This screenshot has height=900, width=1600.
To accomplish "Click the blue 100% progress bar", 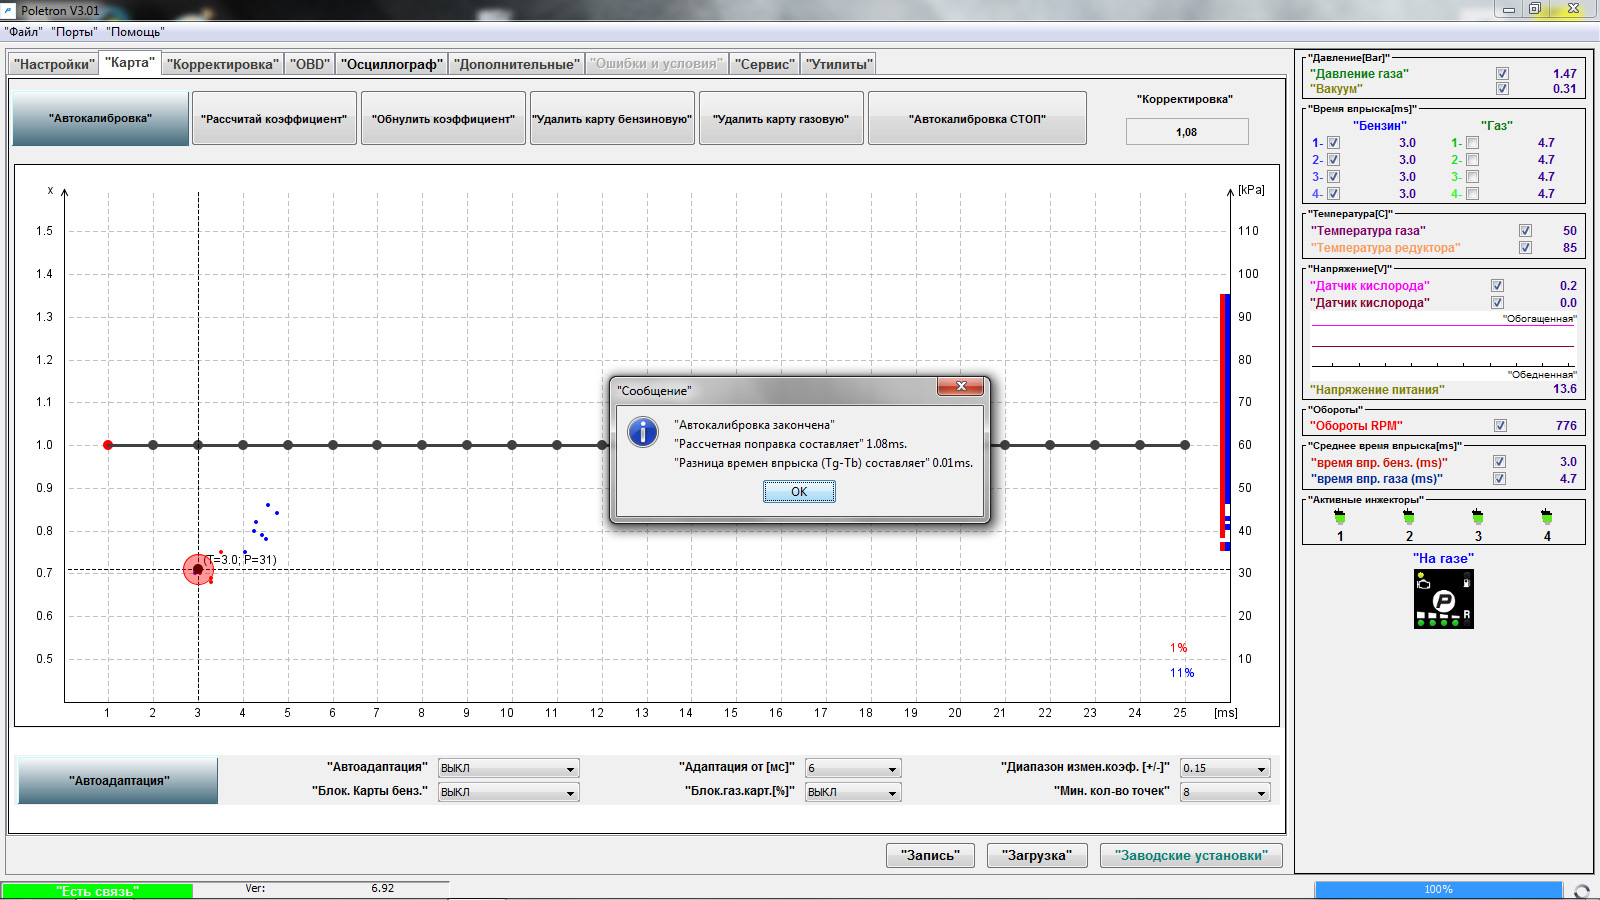I will click(1438, 890).
